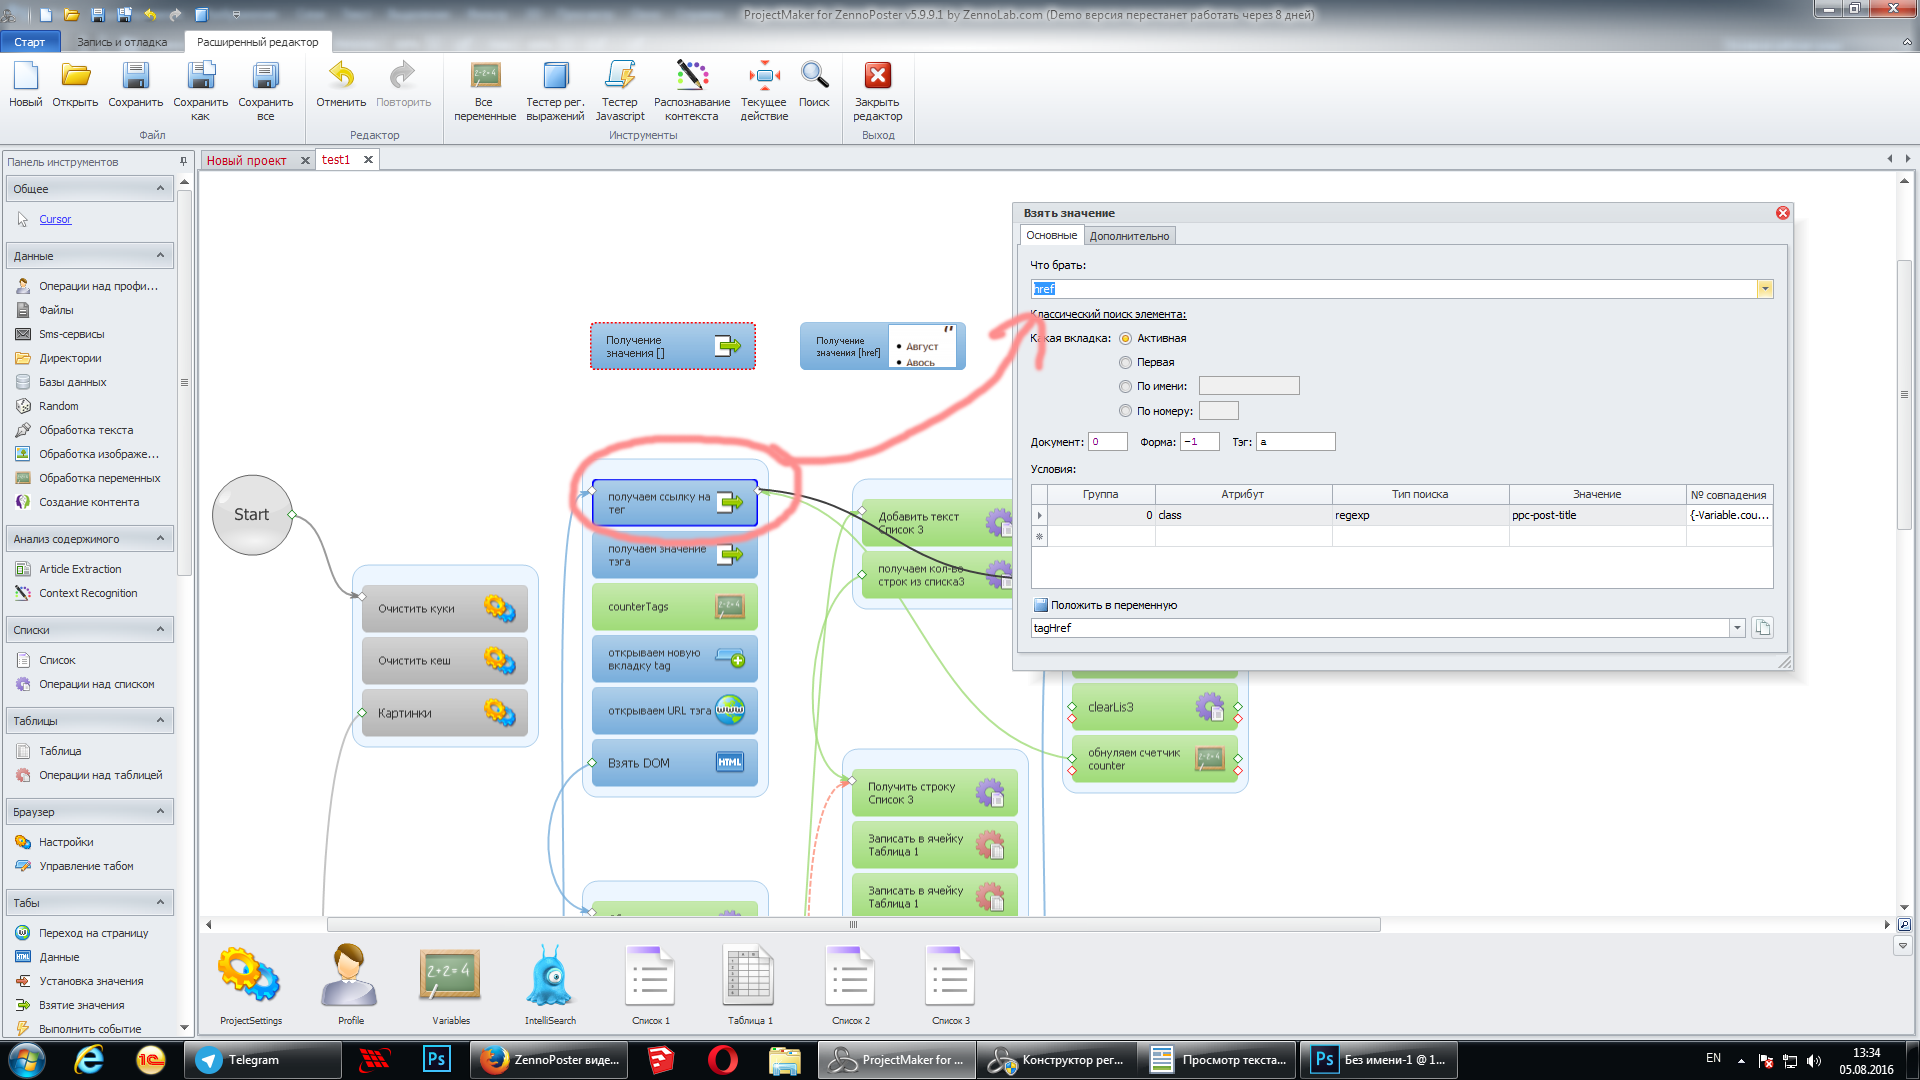
Task: Select Операции над списком tool
Action: click(x=96, y=684)
